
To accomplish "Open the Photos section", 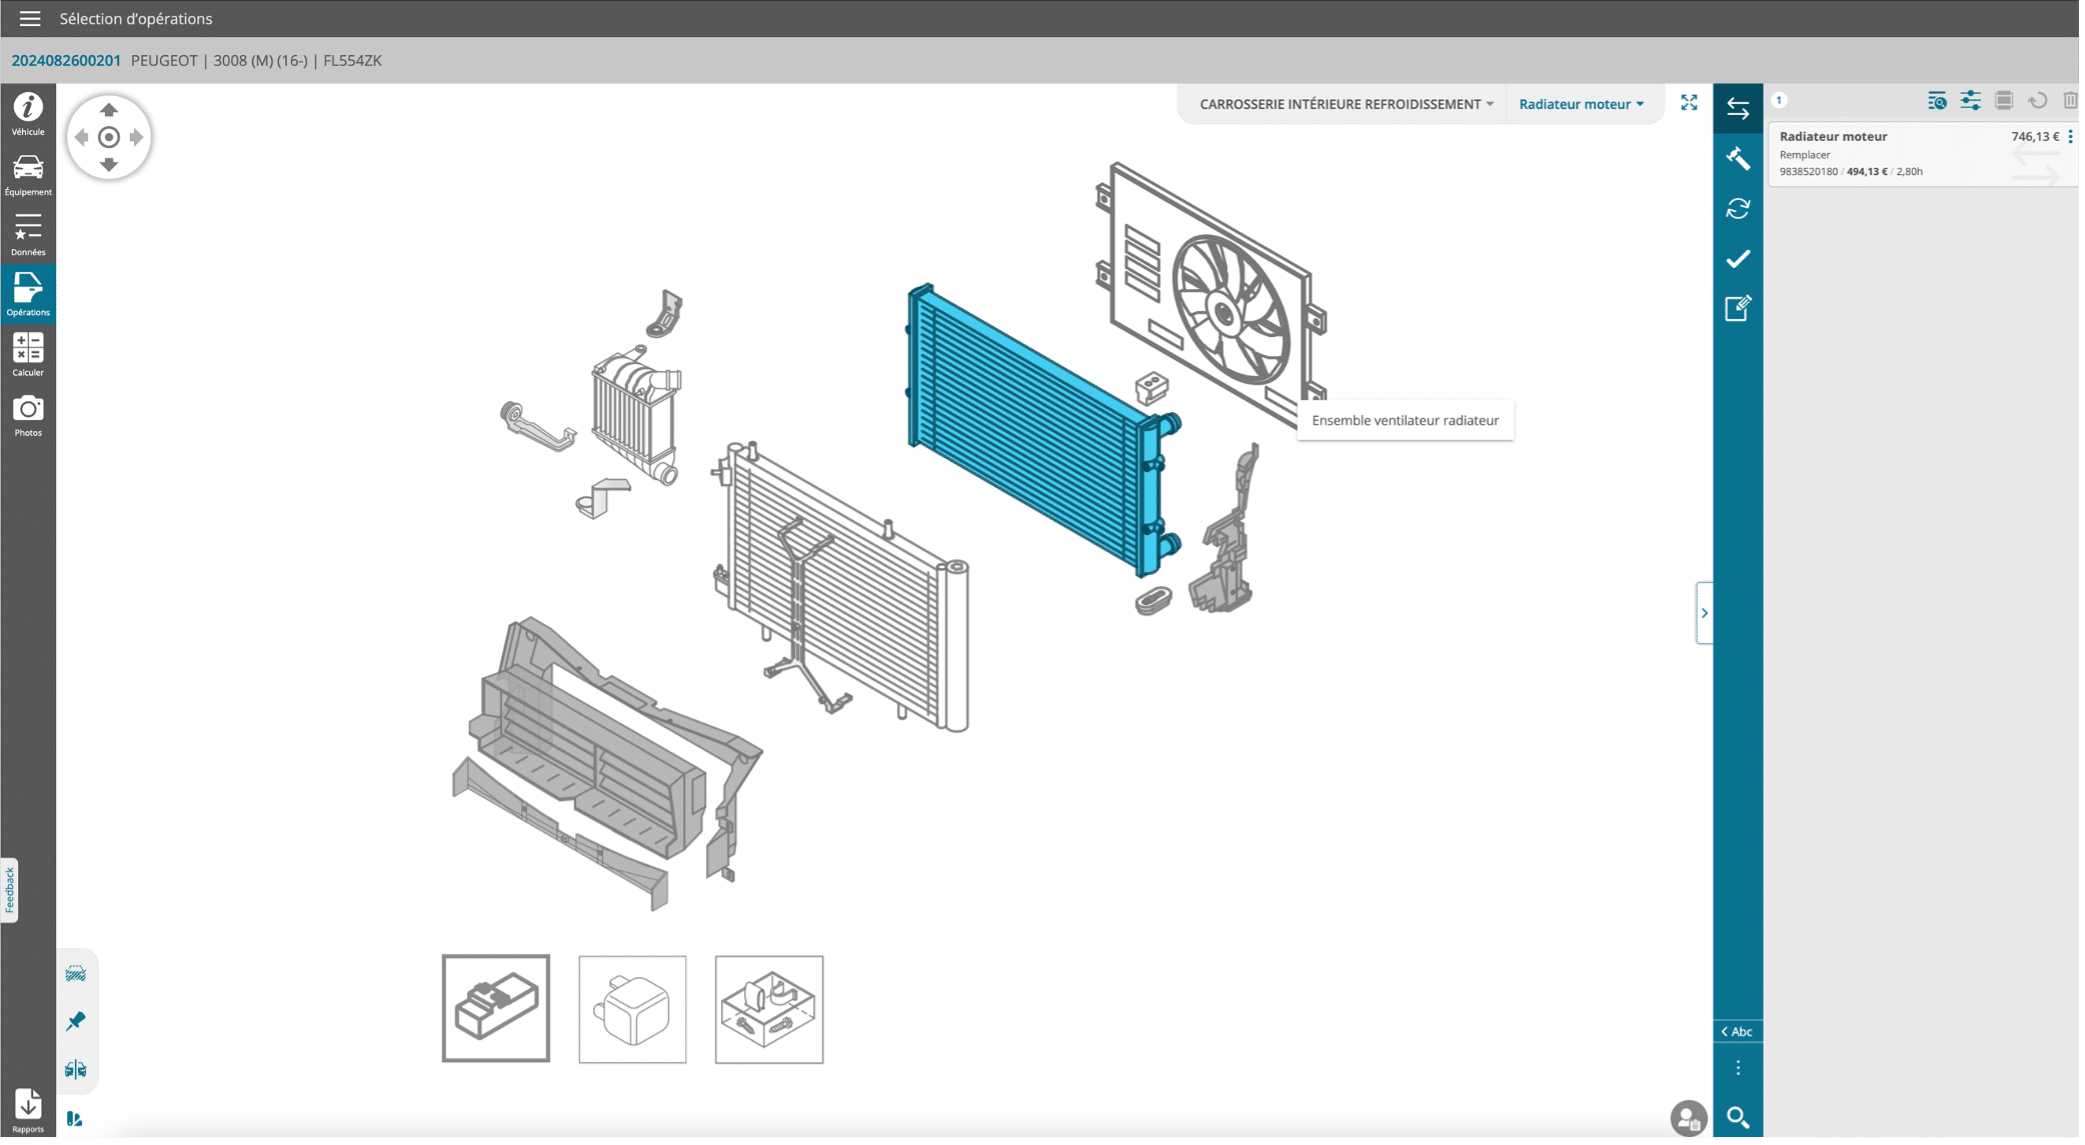I will click(x=28, y=415).
